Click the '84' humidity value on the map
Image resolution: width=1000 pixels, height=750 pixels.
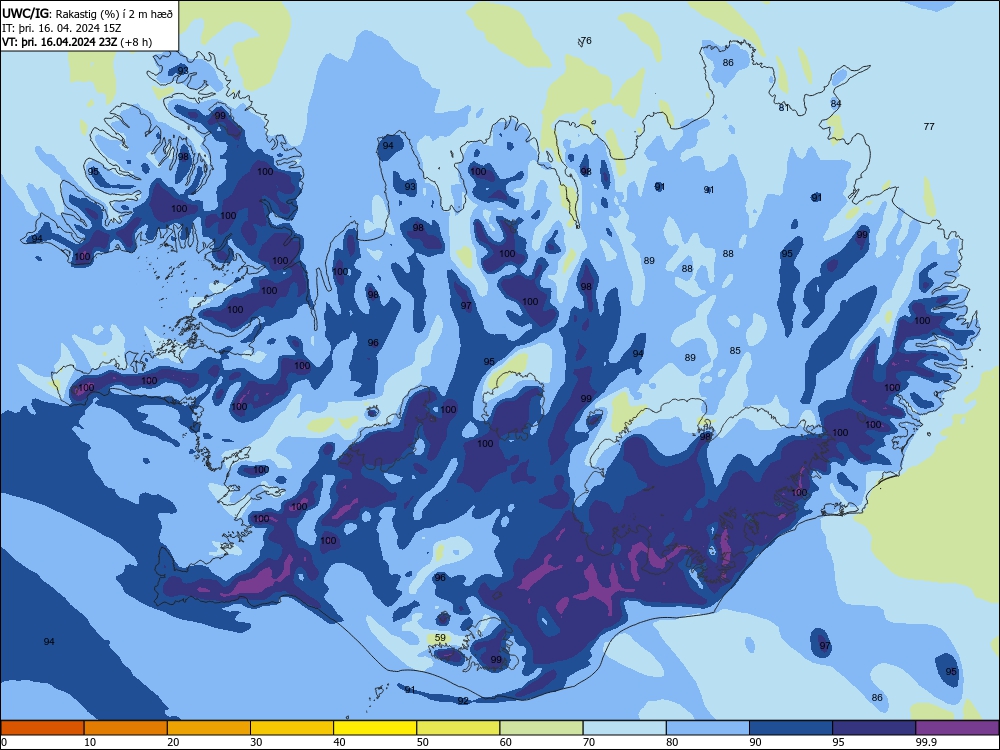(x=836, y=103)
